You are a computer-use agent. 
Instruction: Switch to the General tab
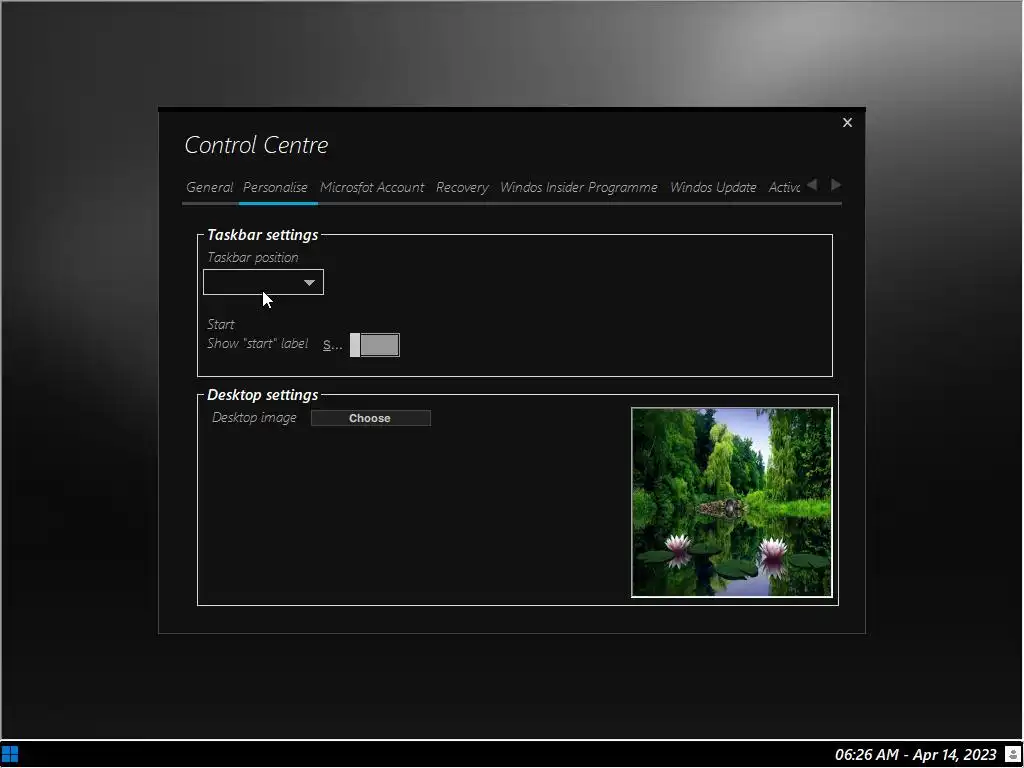coord(209,187)
